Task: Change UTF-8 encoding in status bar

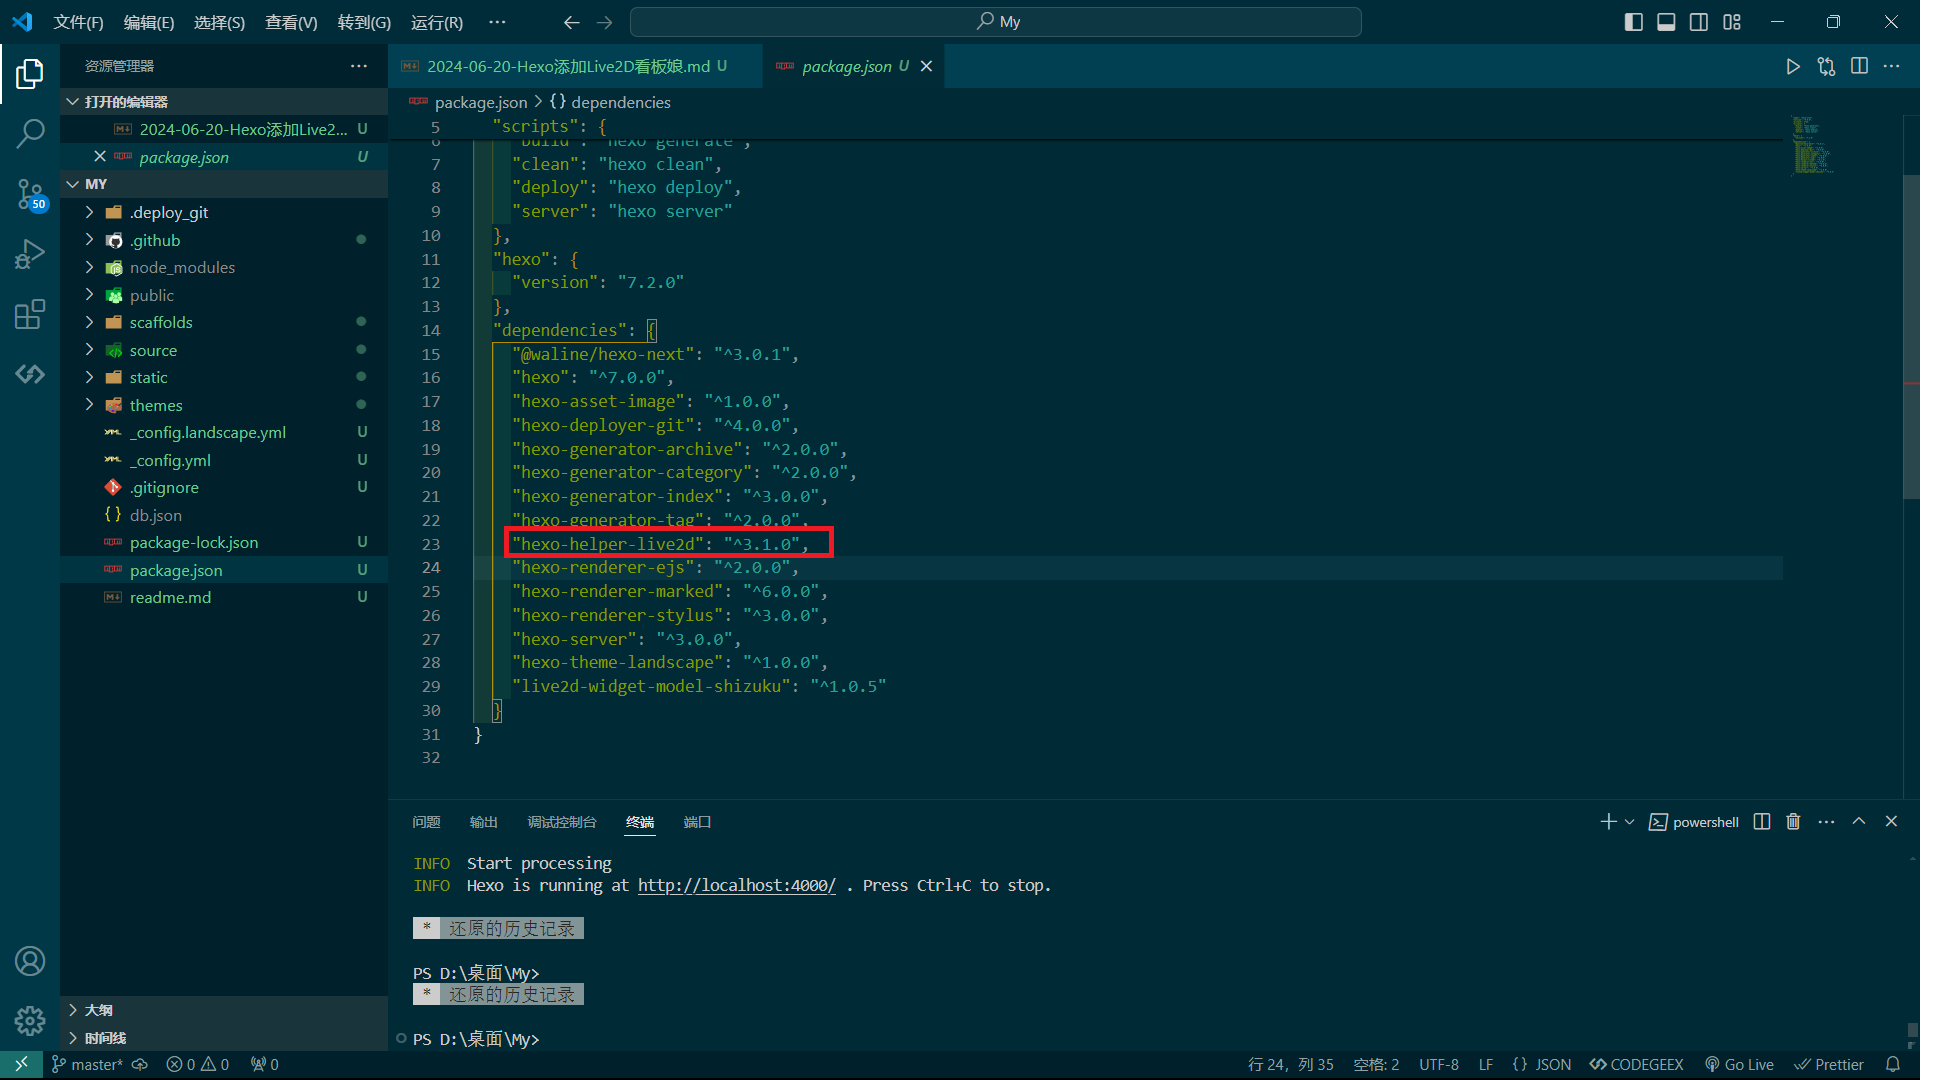Action: pyautogui.click(x=1438, y=1064)
